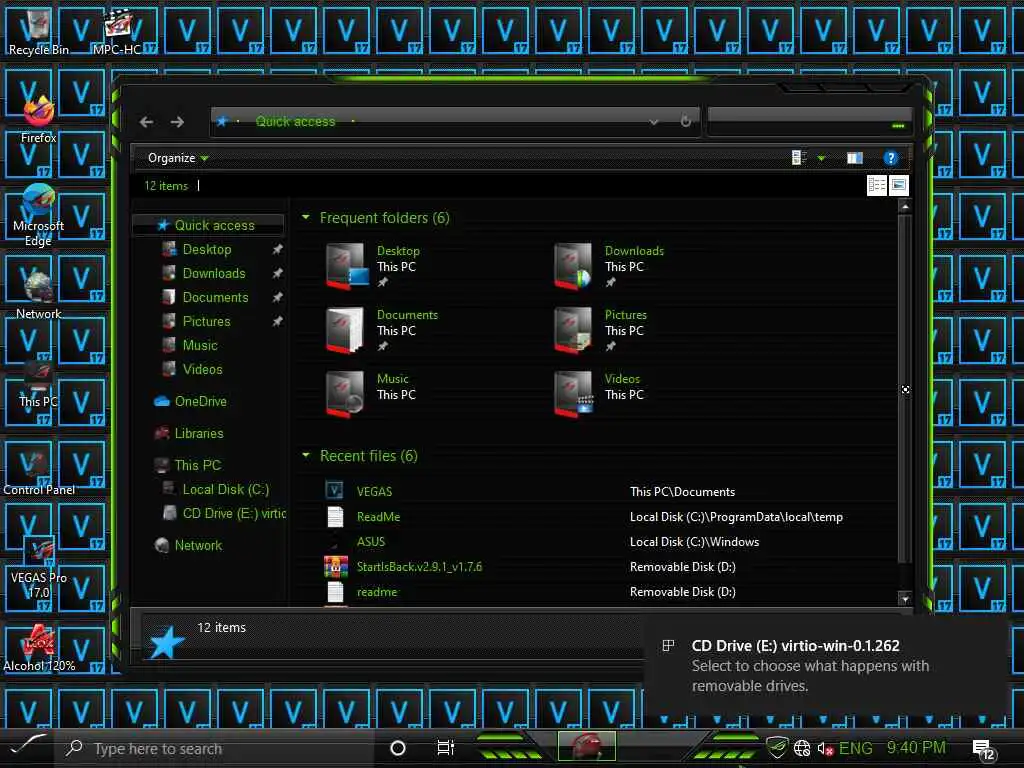The image size is (1024, 768).
Task: Click File Explorer taskbar button
Action: (x=586, y=746)
